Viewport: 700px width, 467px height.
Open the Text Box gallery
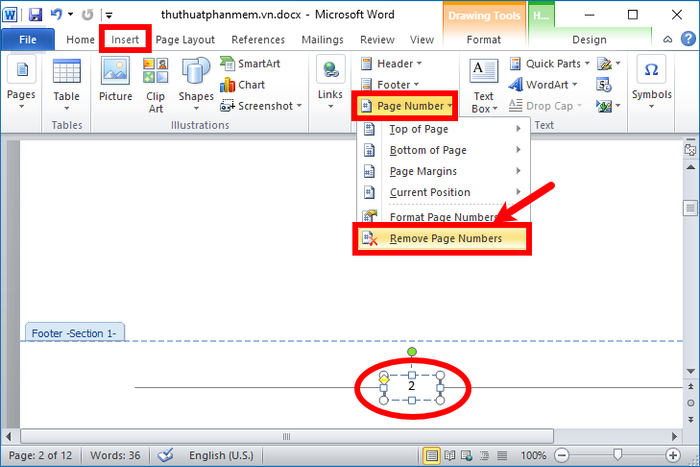pyautogui.click(x=483, y=85)
